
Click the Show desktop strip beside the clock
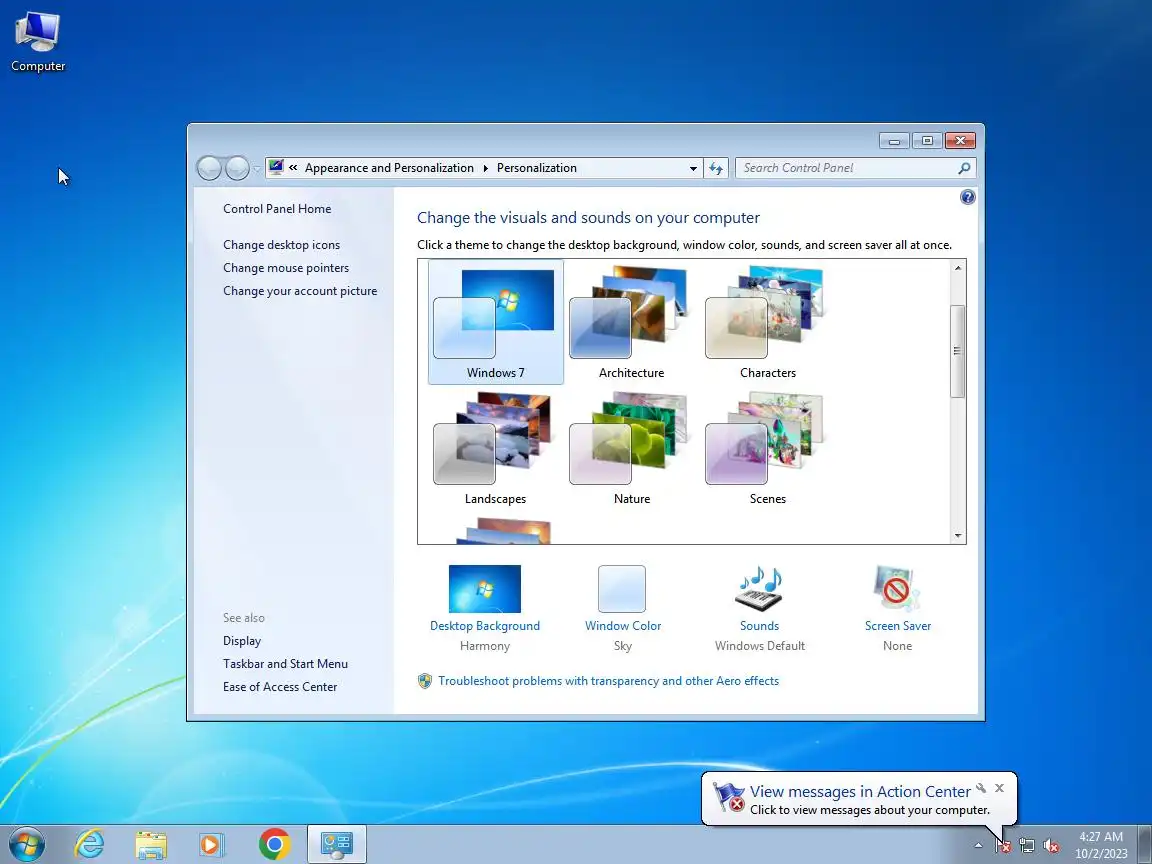pos(1145,845)
